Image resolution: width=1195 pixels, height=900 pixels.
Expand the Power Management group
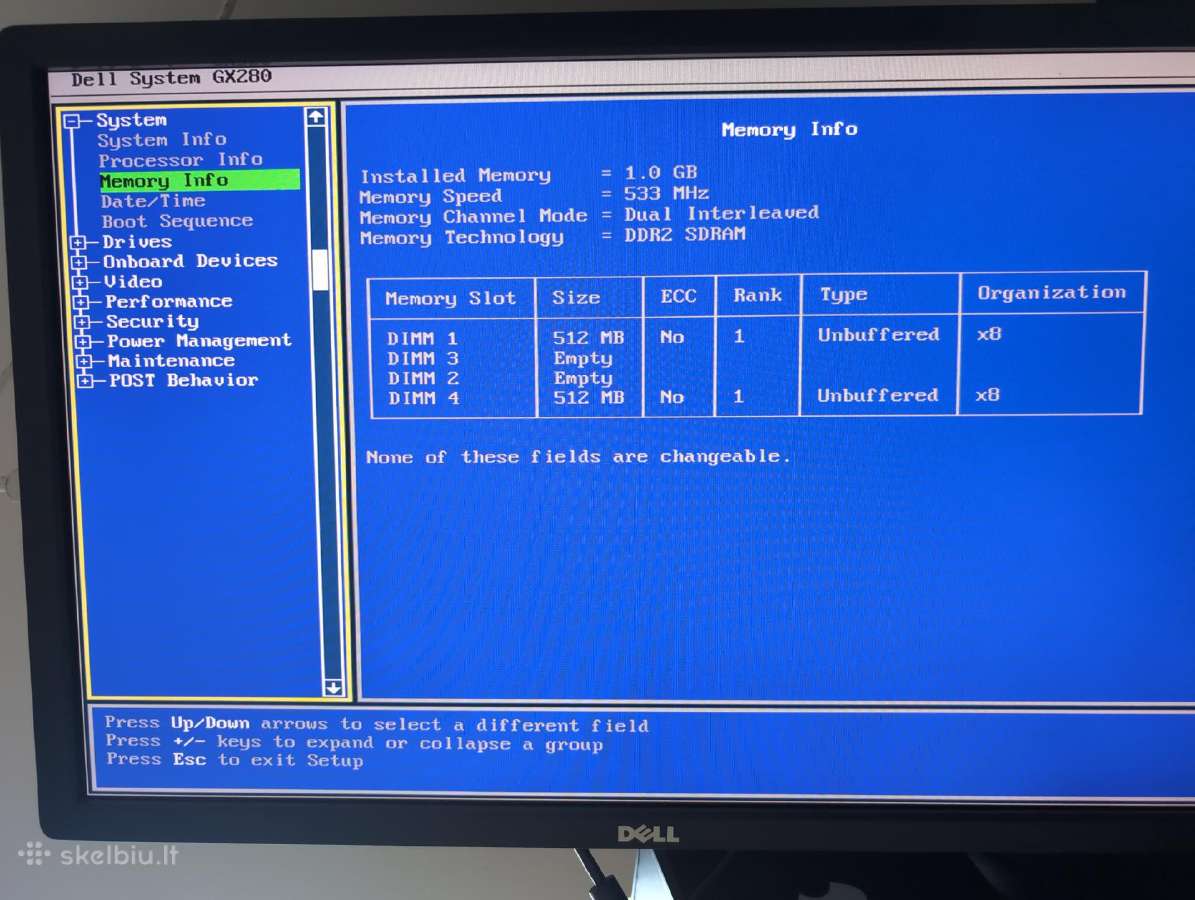(x=83, y=342)
